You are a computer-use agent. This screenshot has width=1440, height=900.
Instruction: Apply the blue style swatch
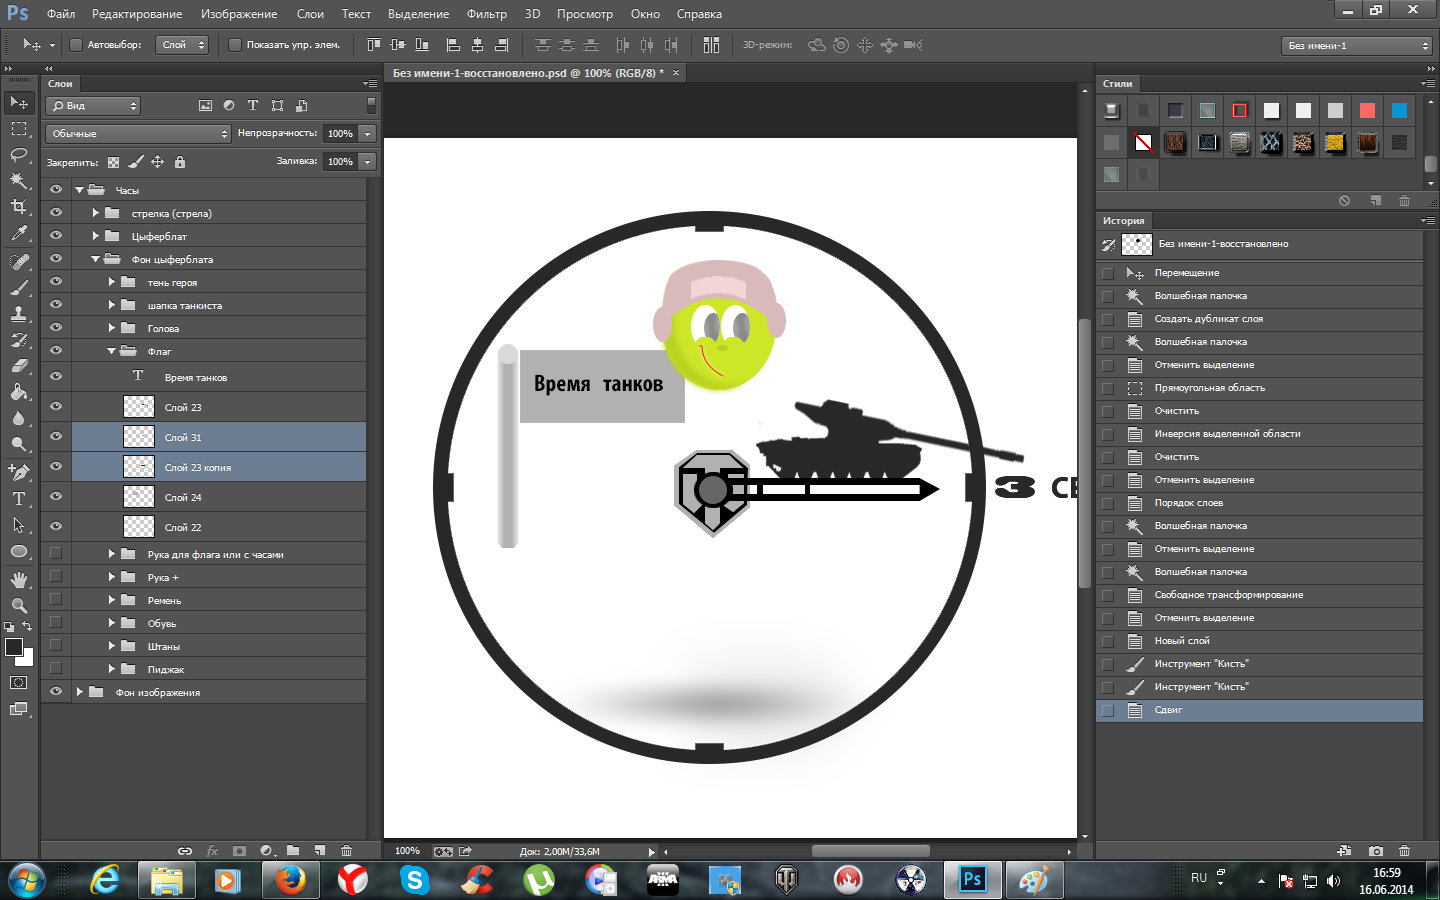pos(1399,111)
